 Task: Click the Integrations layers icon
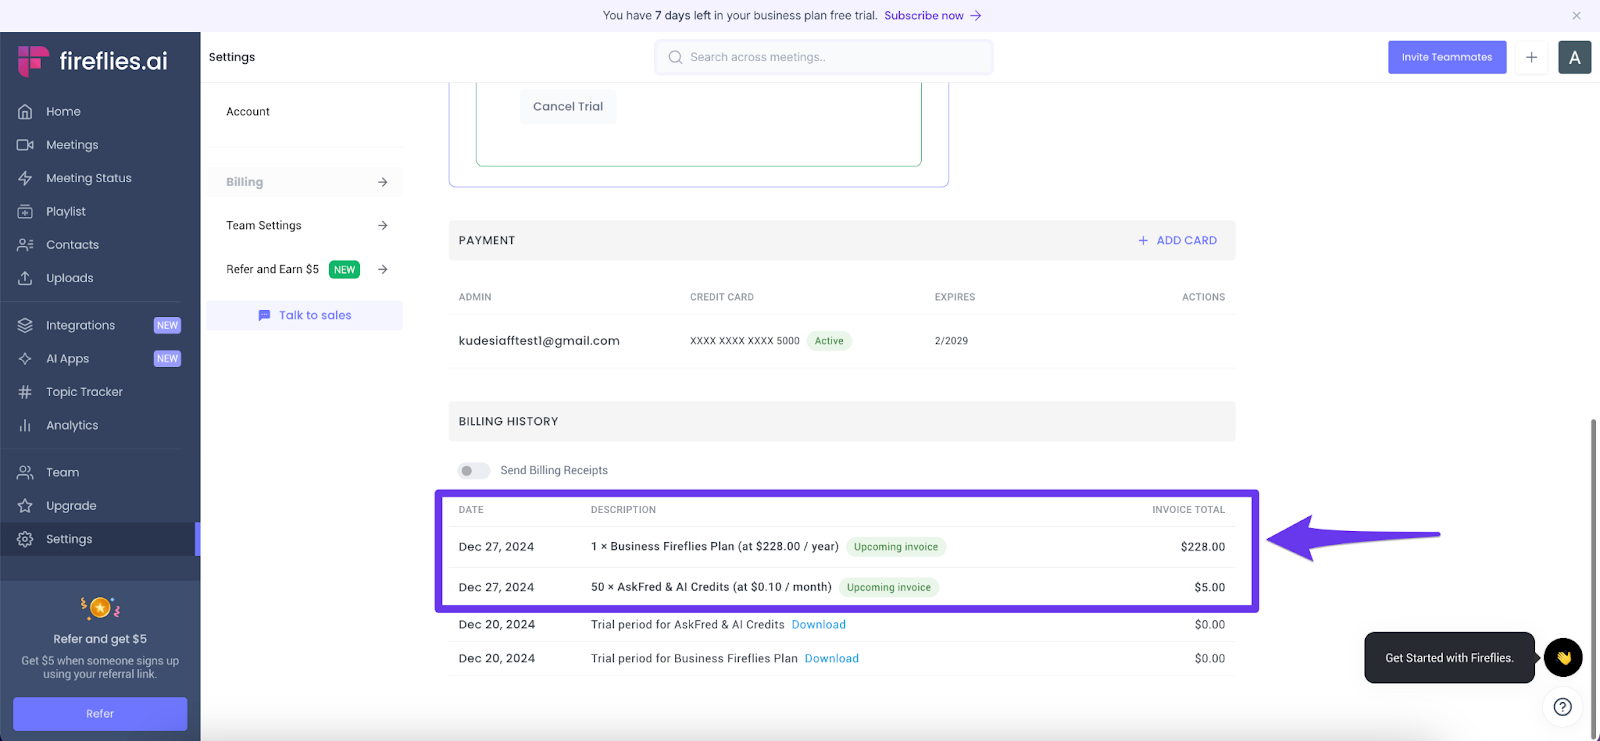click(25, 325)
